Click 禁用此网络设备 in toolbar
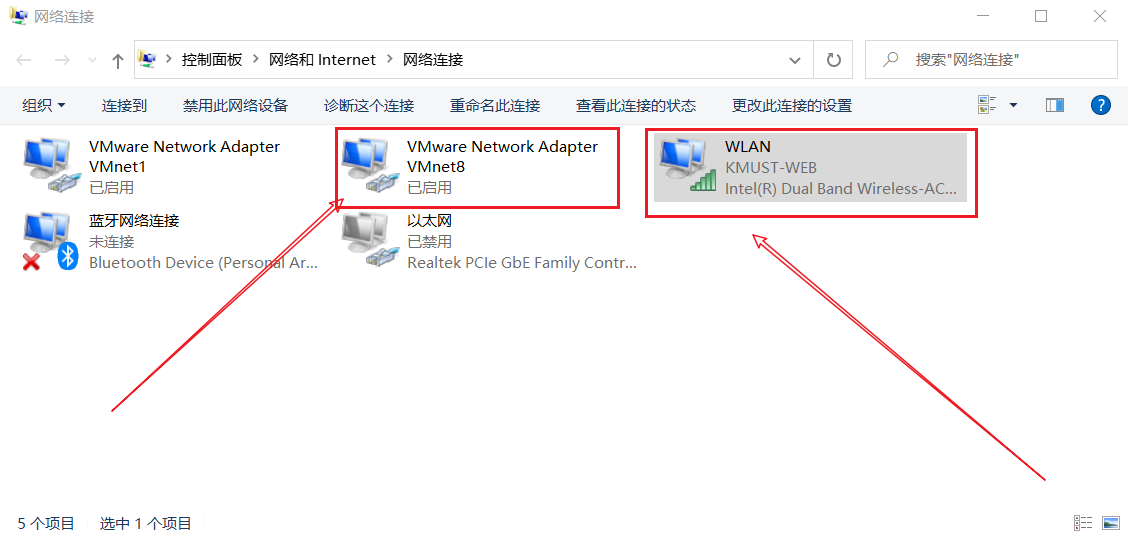The image size is (1128, 537). click(x=235, y=106)
